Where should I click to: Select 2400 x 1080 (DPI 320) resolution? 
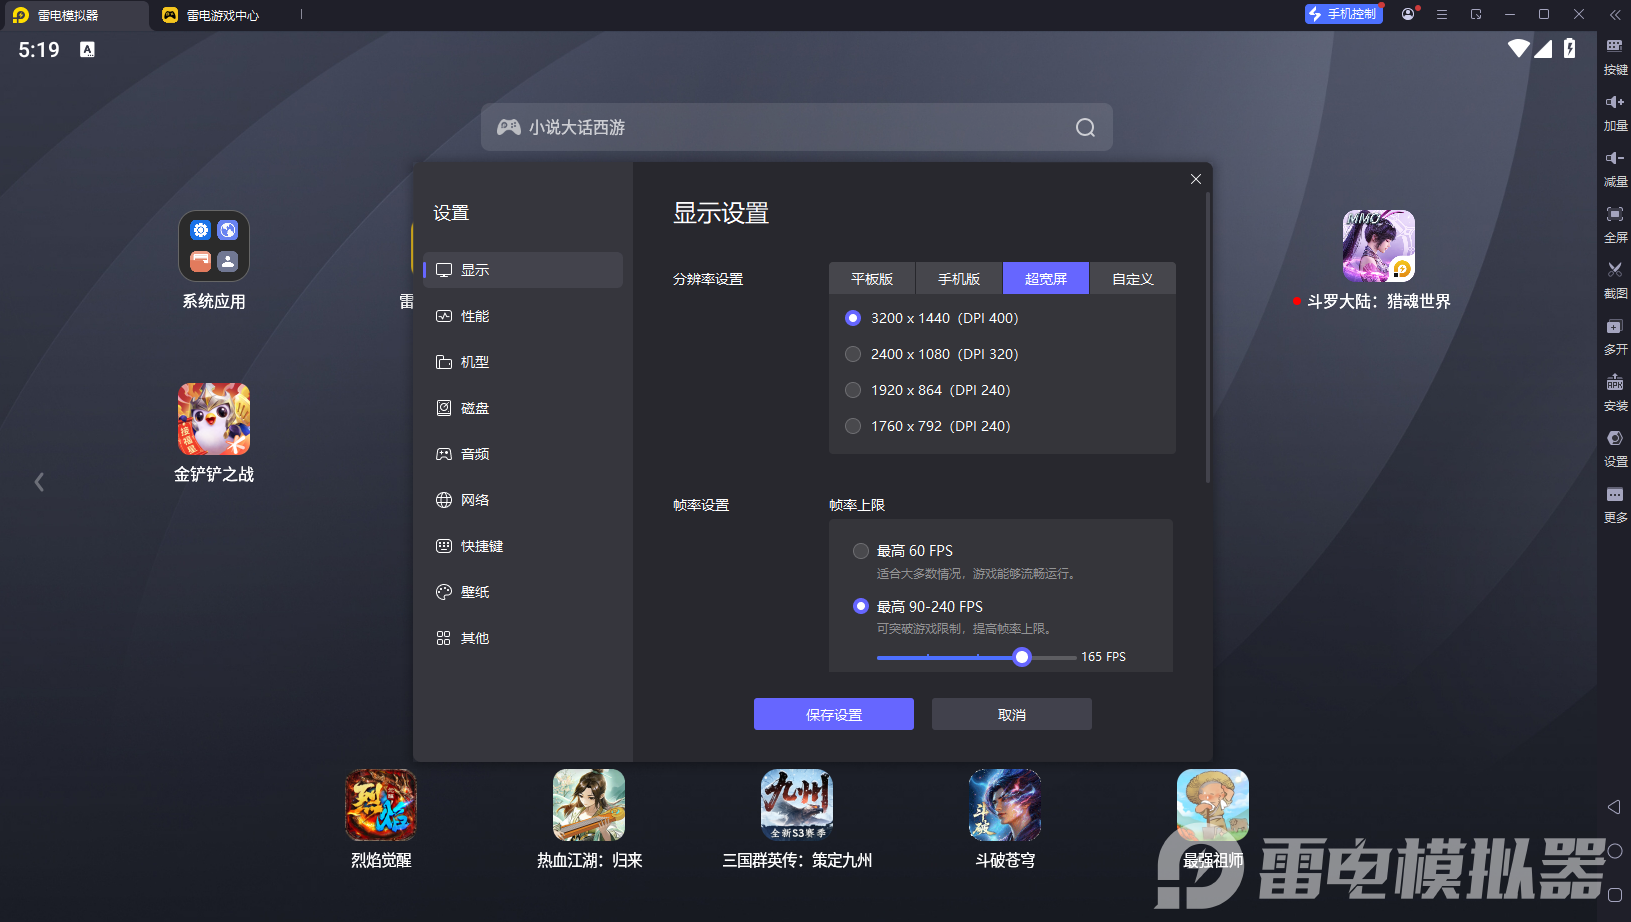tap(932, 354)
